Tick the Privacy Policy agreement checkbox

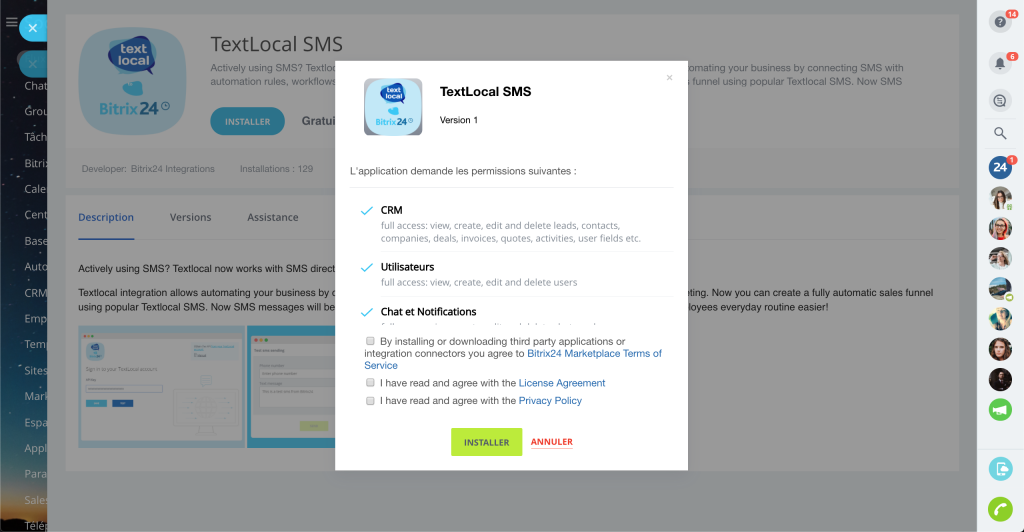370,400
